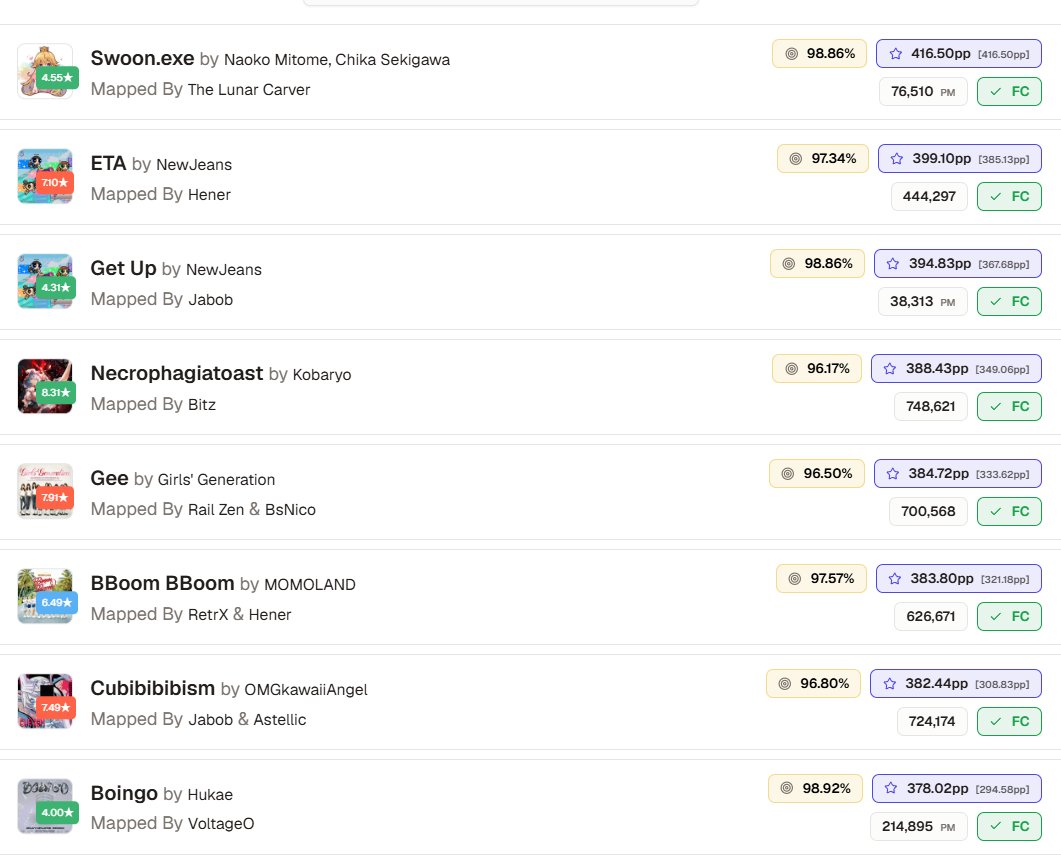Screen dimensions: 1061x855
Task: Open the Swoon.exe cover thumbnail
Action: tap(45, 71)
